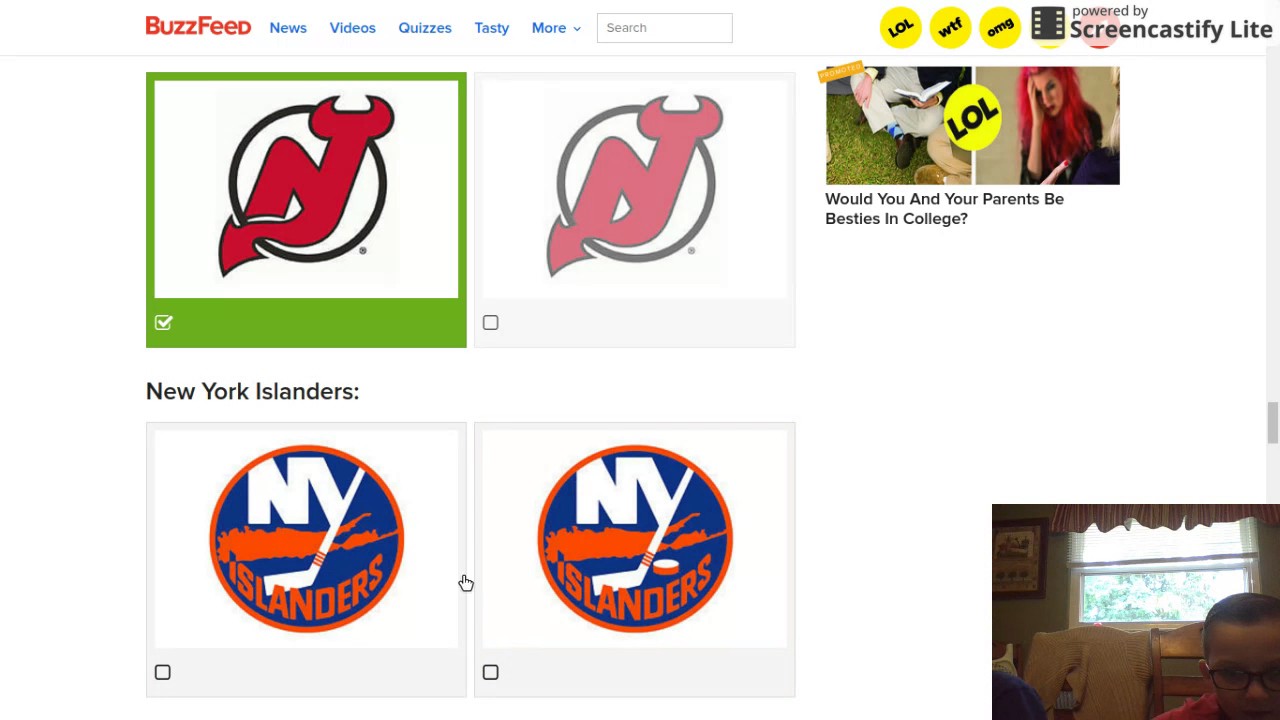1280x720 pixels.
Task: Open the Quizzes section
Action: (425, 28)
